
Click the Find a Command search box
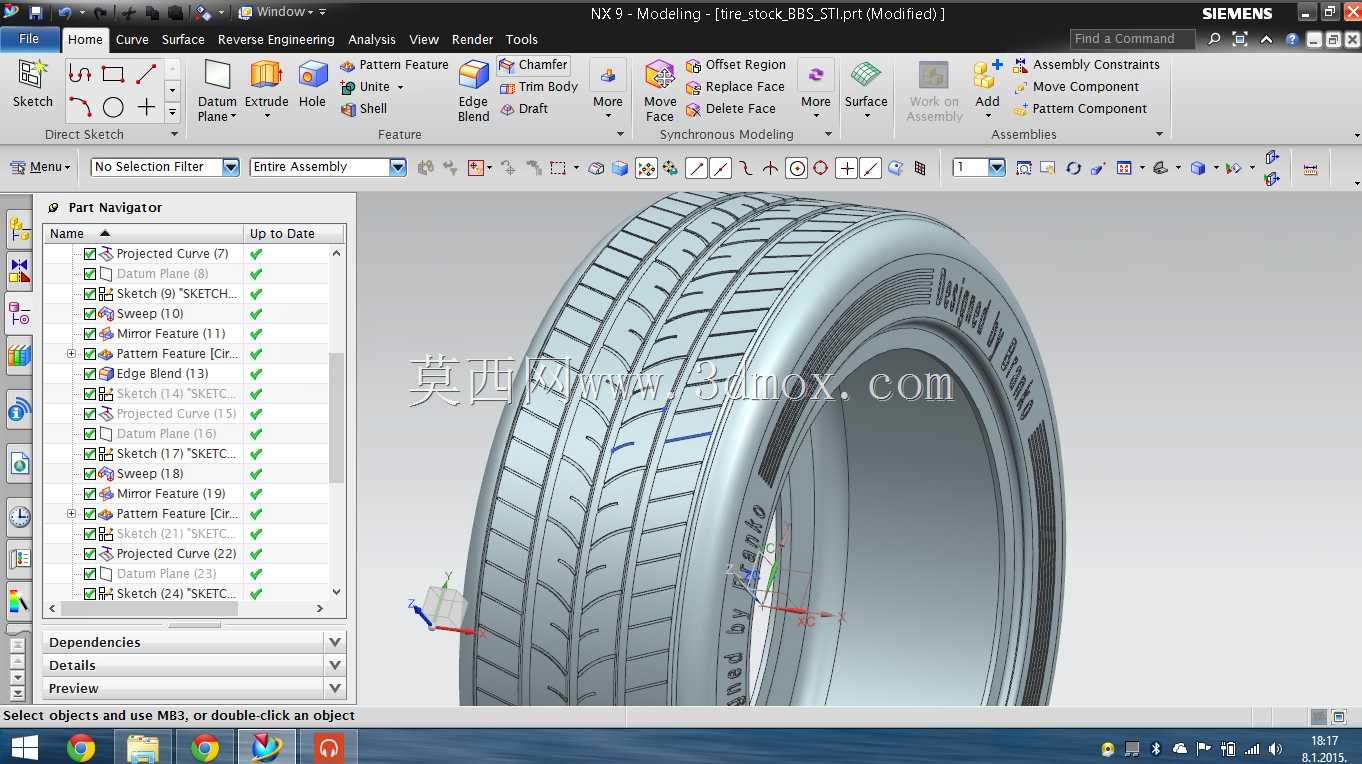[x=1133, y=39]
